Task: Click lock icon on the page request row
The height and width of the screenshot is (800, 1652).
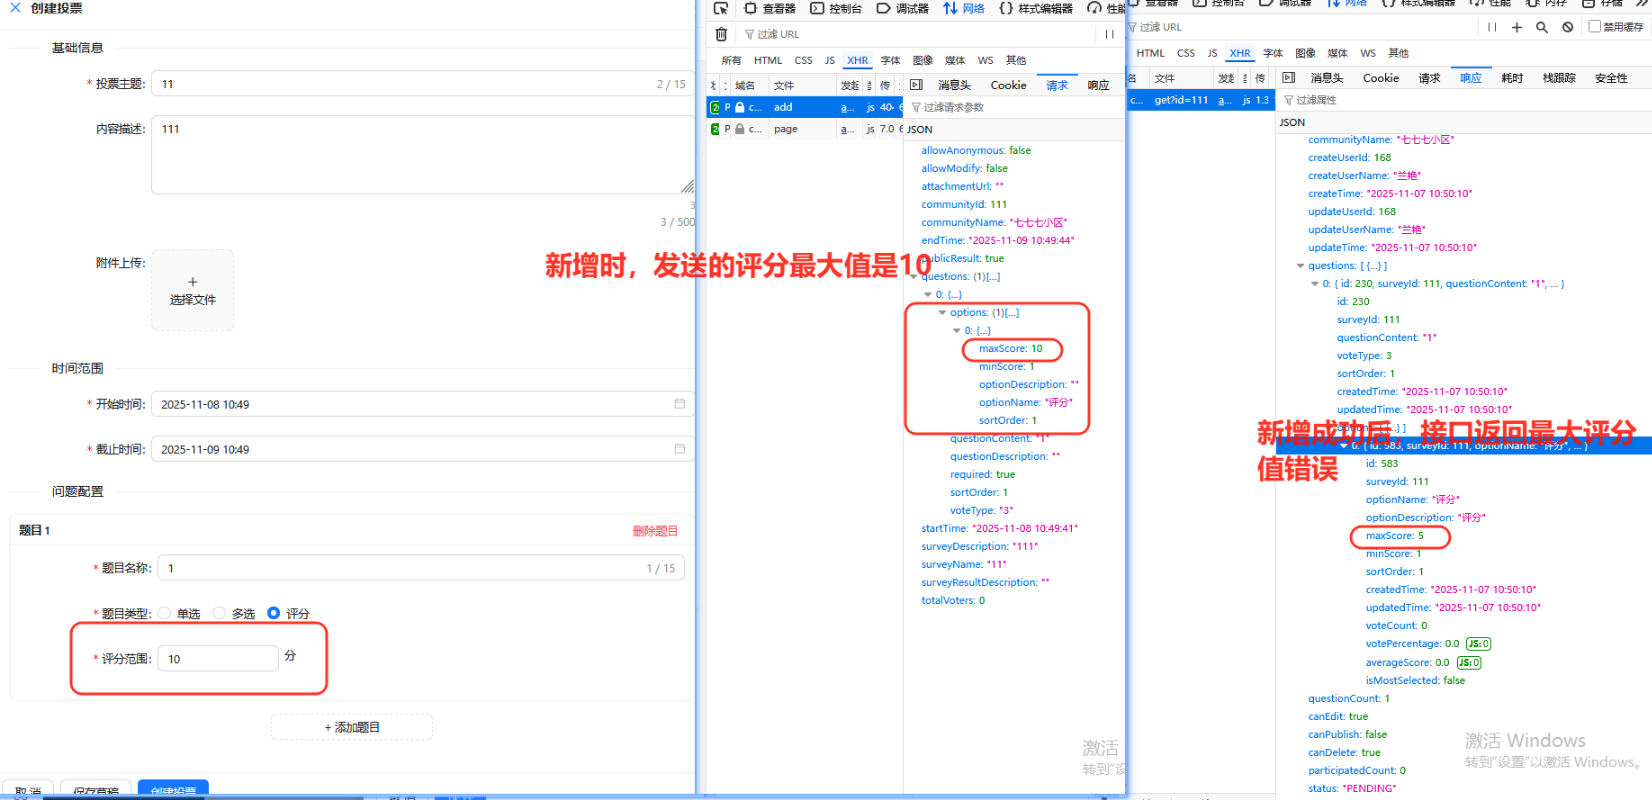Action: [740, 129]
